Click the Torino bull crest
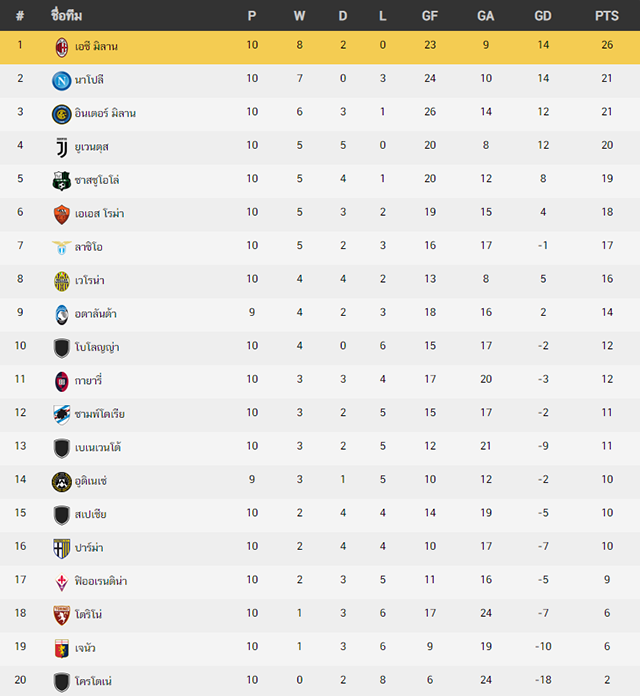This screenshot has height=696, width=640. click(62, 616)
